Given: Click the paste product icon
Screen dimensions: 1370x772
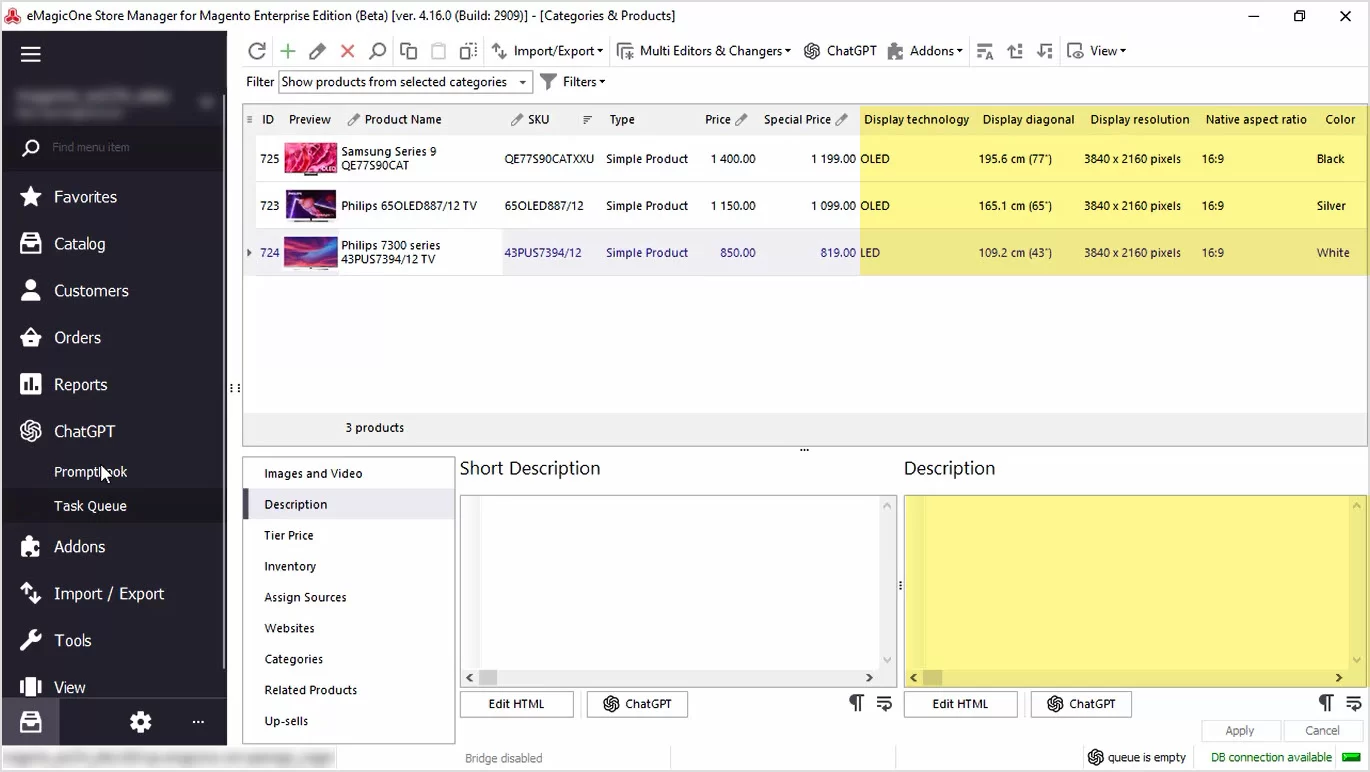Looking at the screenshot, I should point(438,51).
